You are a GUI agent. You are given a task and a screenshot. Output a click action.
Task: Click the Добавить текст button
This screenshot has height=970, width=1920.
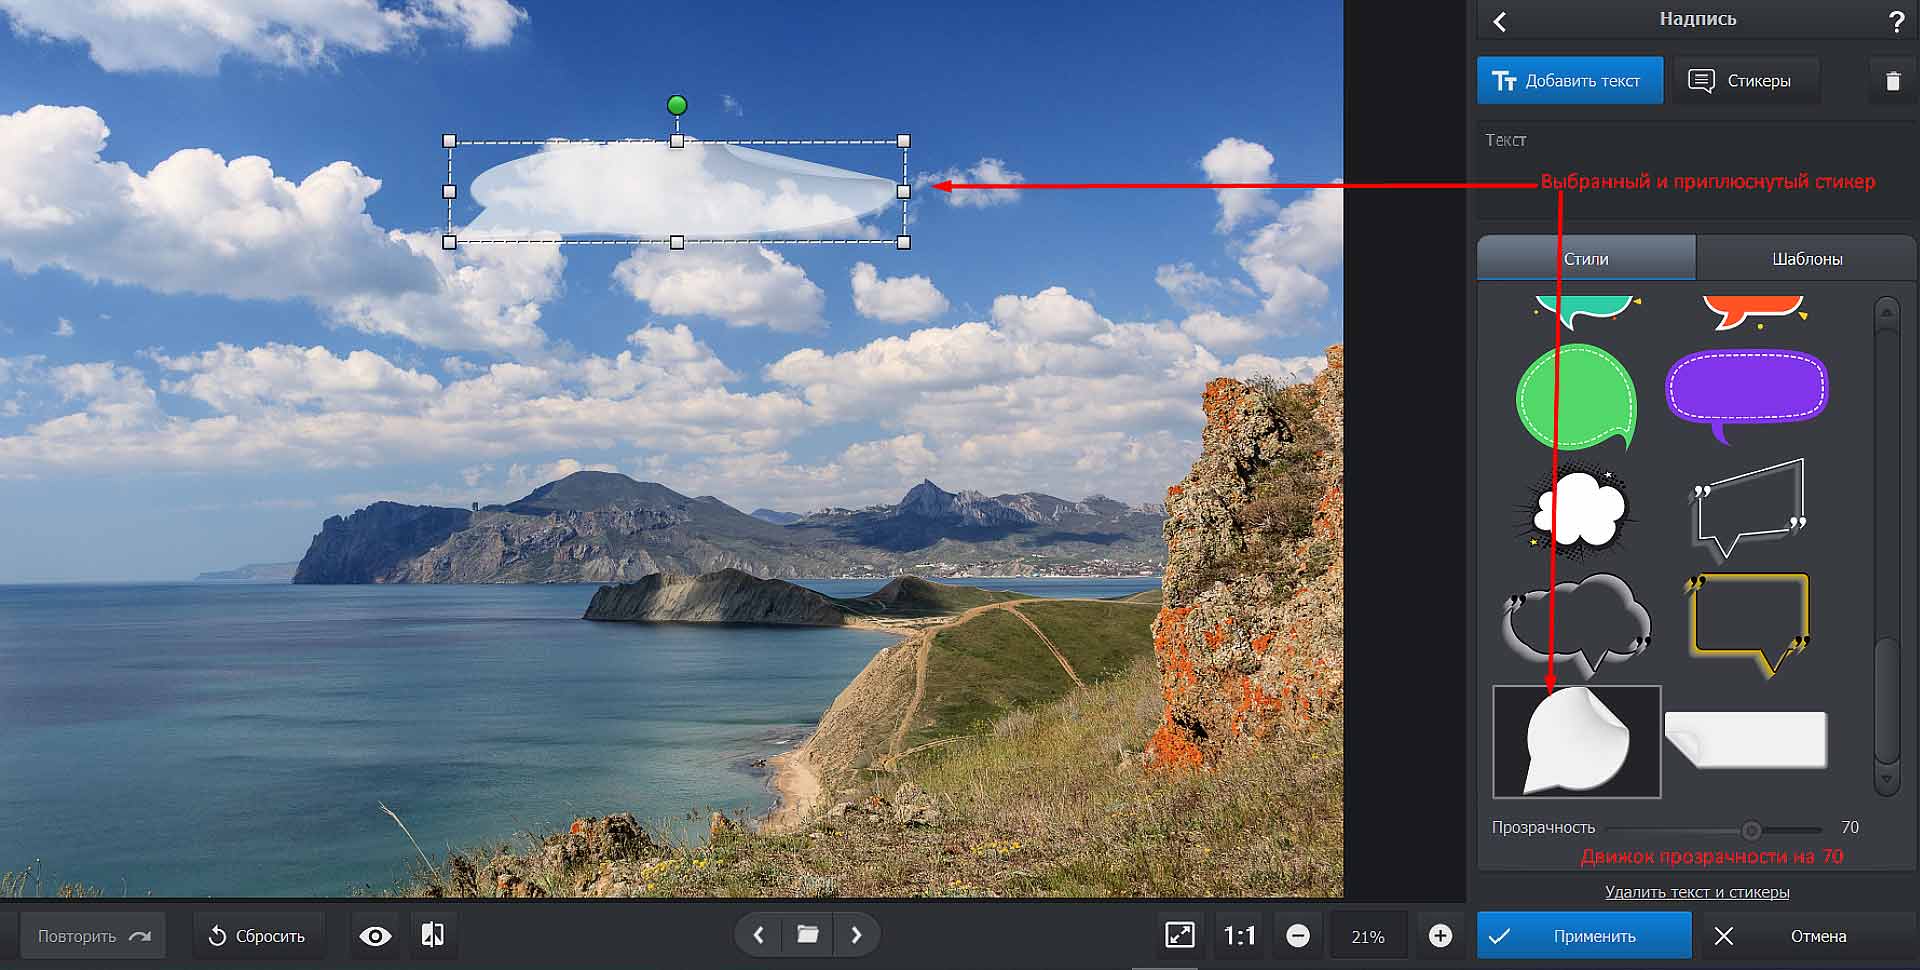(1569, 81)
